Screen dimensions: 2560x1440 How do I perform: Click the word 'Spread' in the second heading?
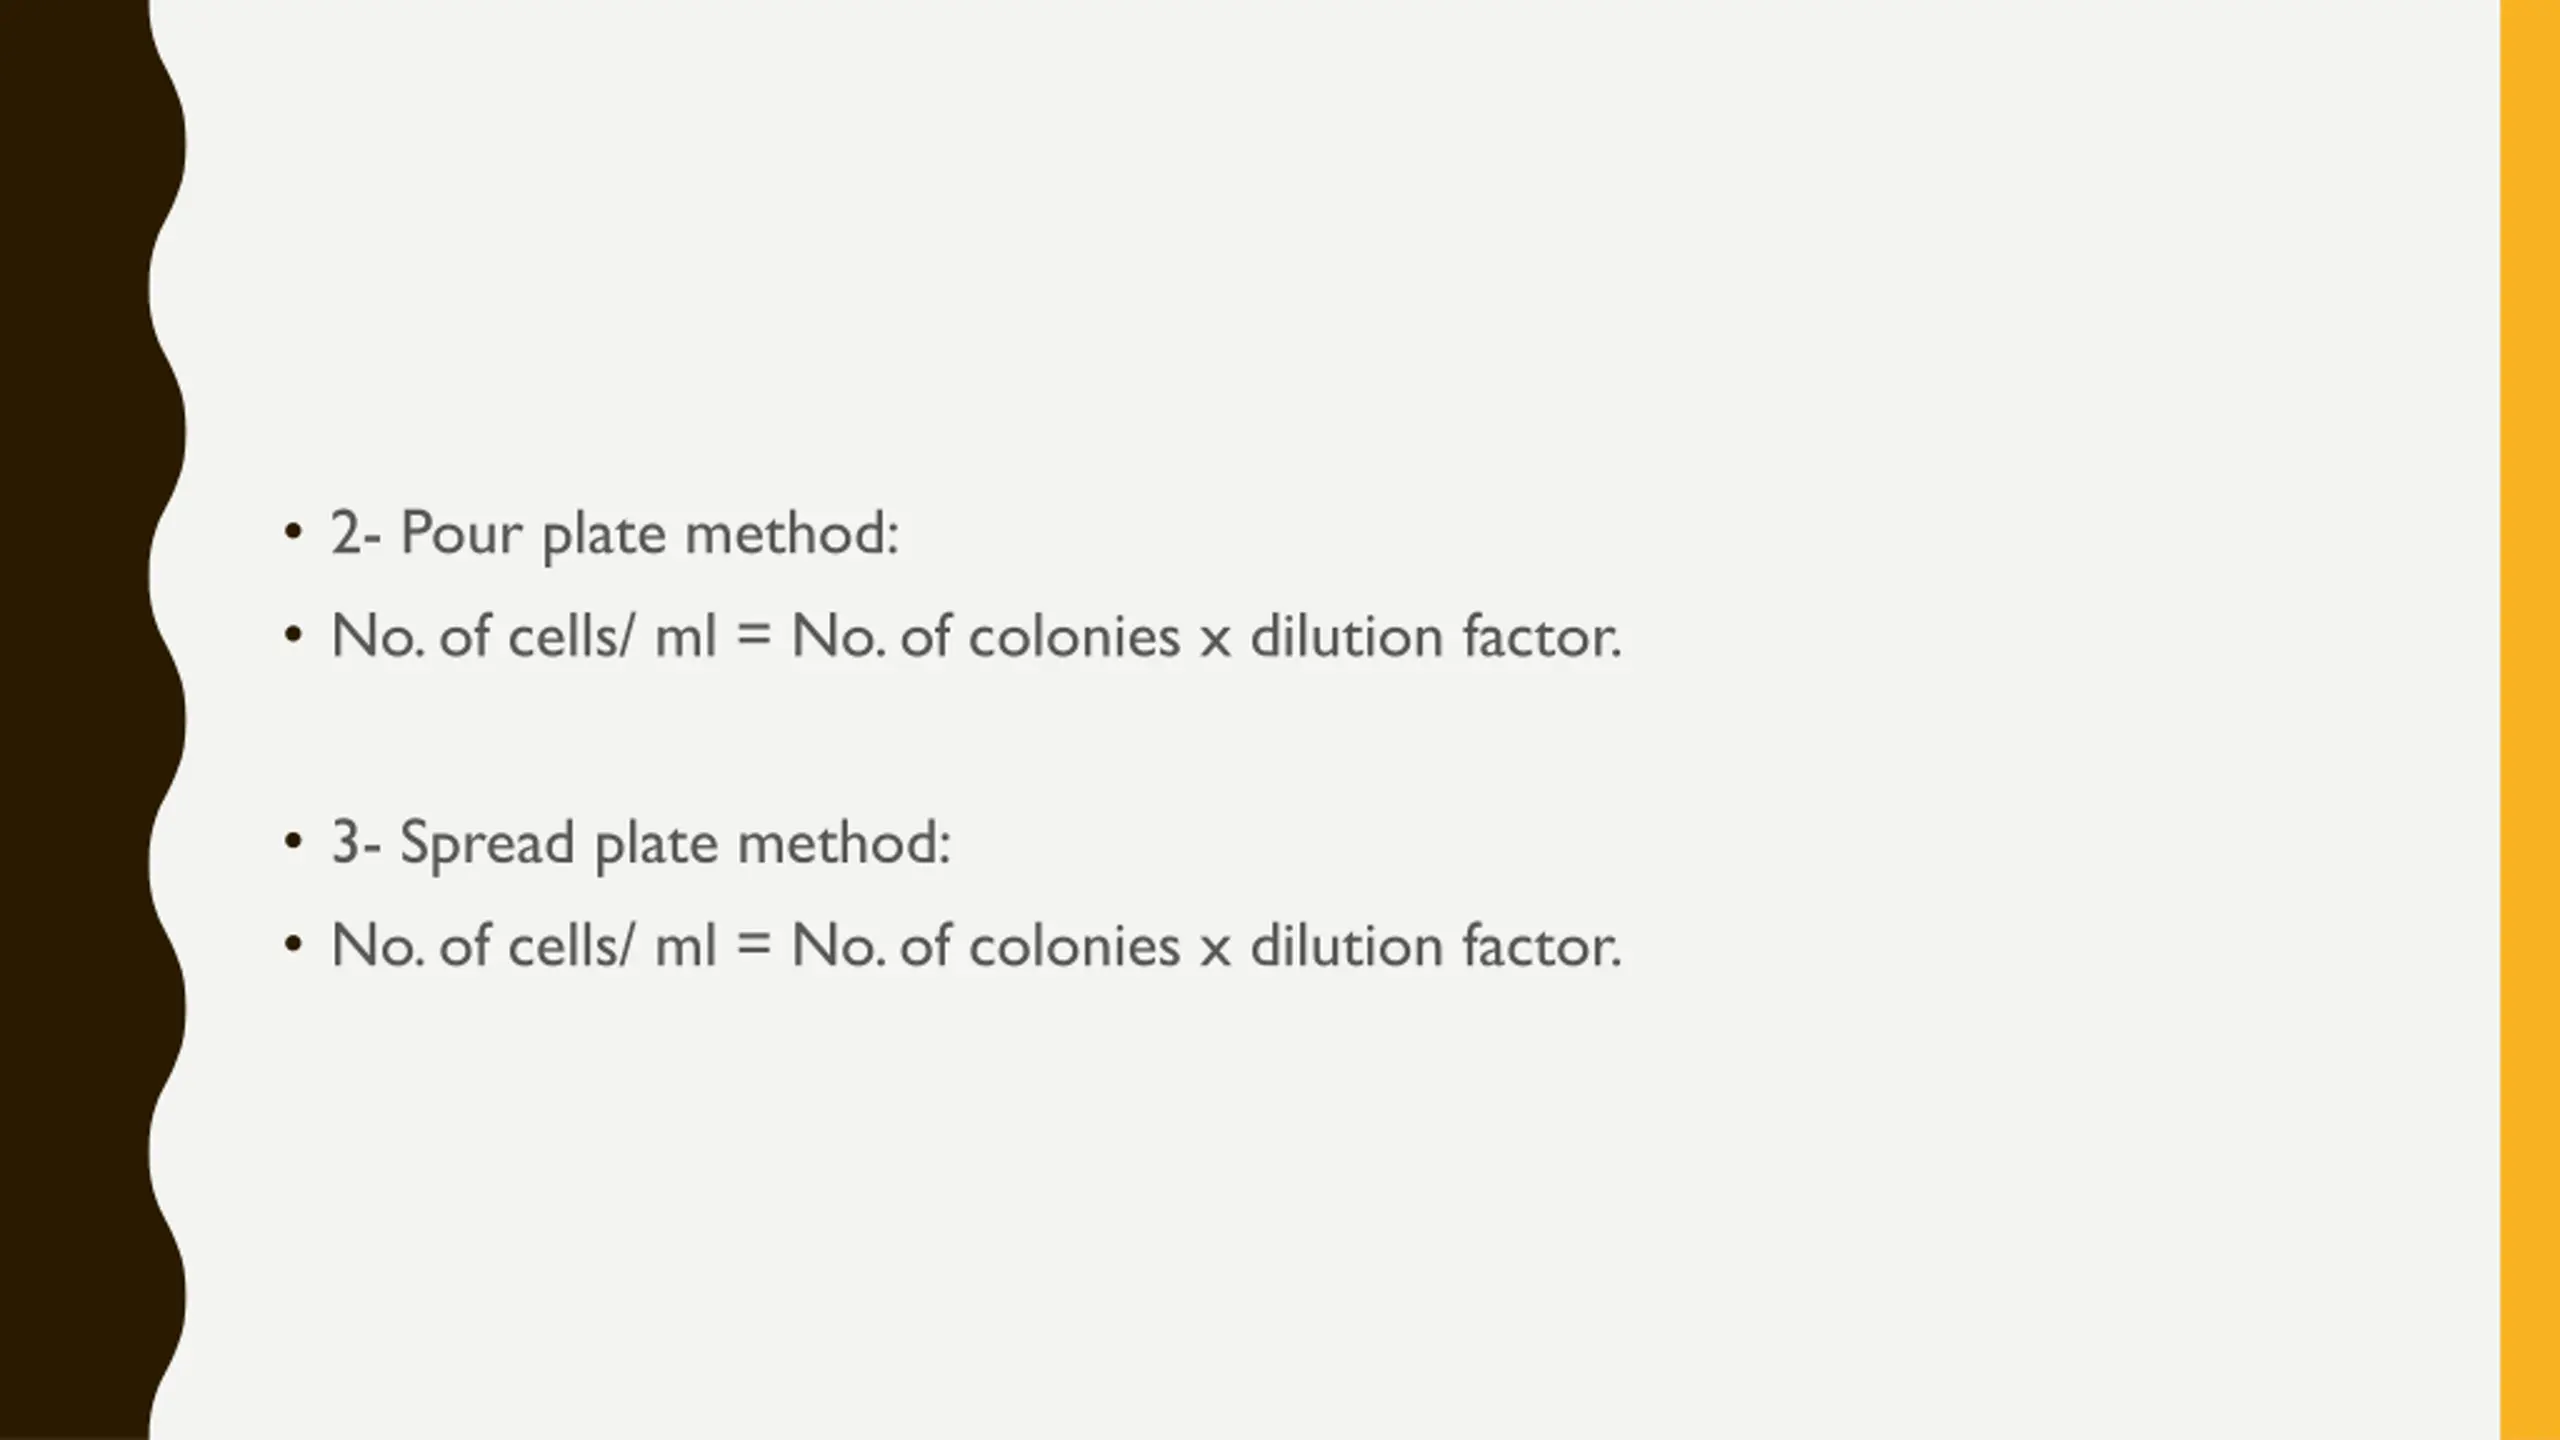tap(487, 843)
